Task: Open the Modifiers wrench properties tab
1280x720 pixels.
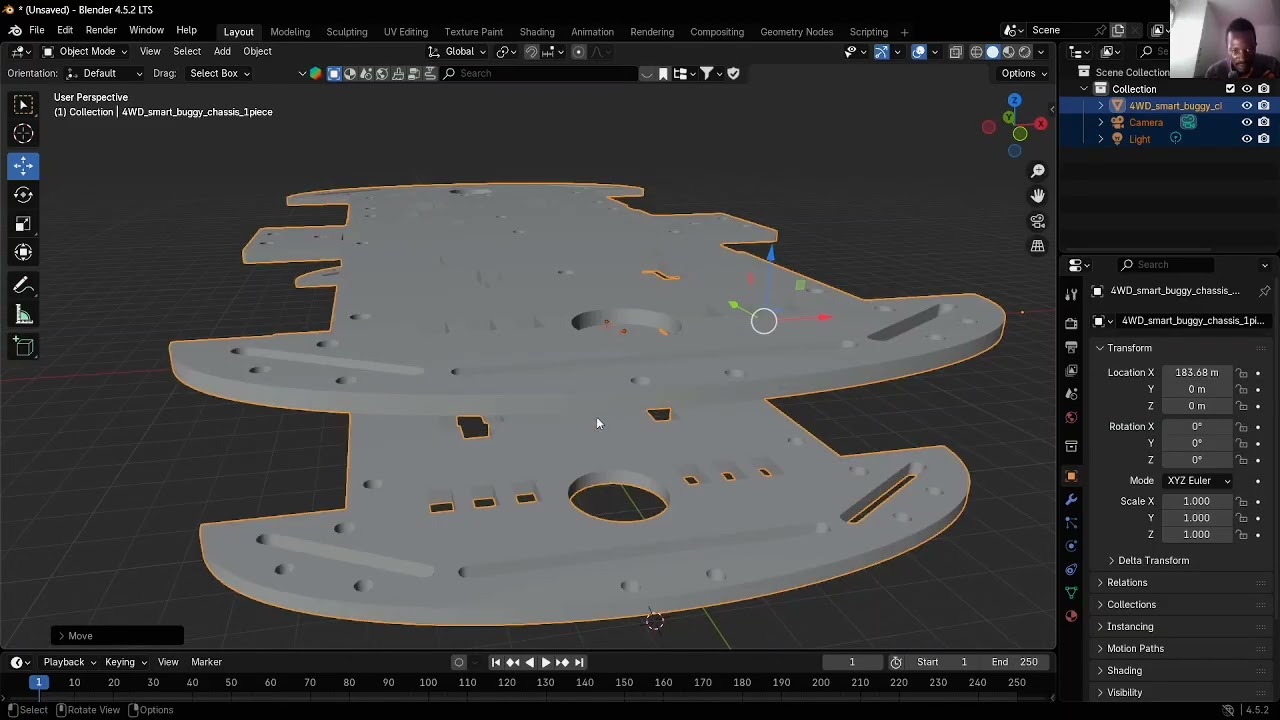Action: tap(1071, 499)
